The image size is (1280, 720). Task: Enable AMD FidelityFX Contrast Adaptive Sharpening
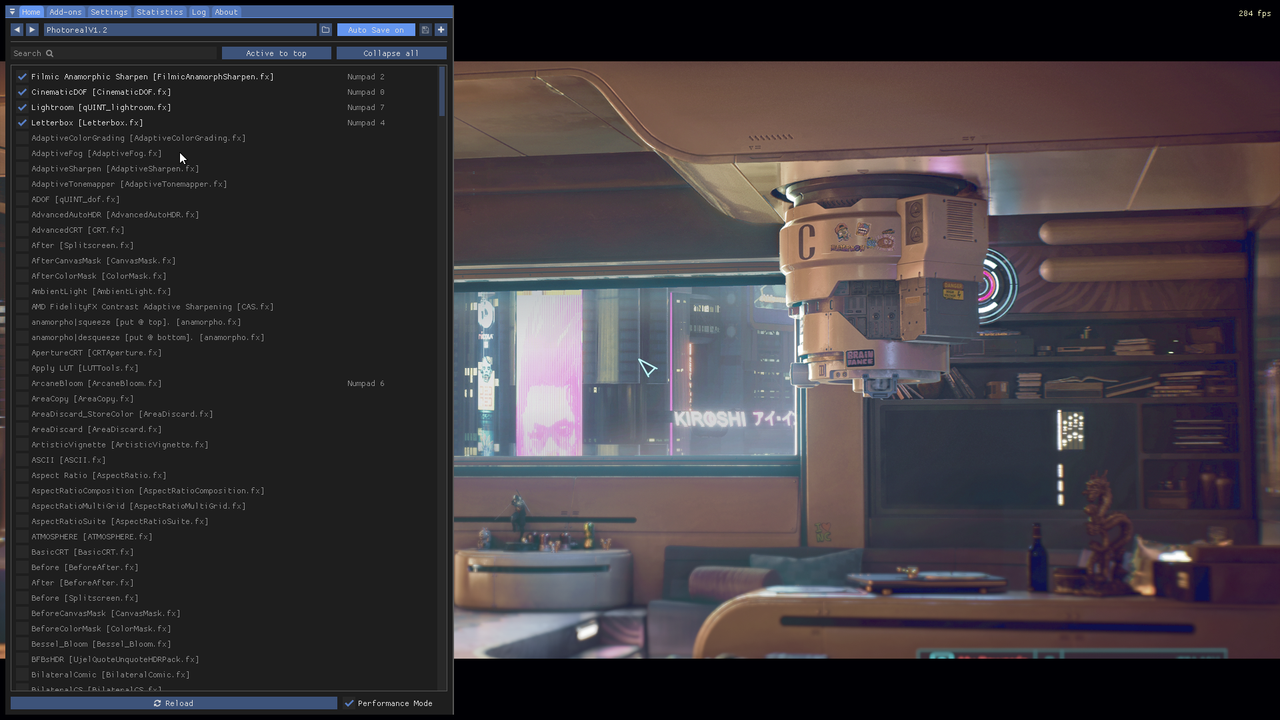point(22,306)
